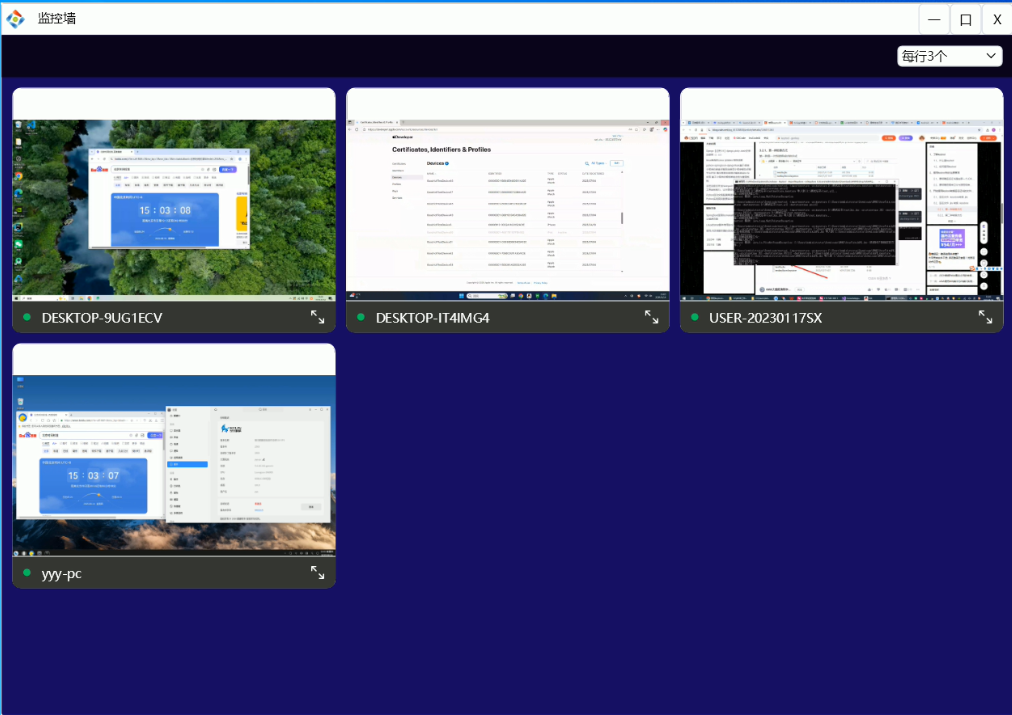Select the DESKTOP-9UG1ECV device name label
Viewport: 1012px width, 715px height.
pos(102,318)
